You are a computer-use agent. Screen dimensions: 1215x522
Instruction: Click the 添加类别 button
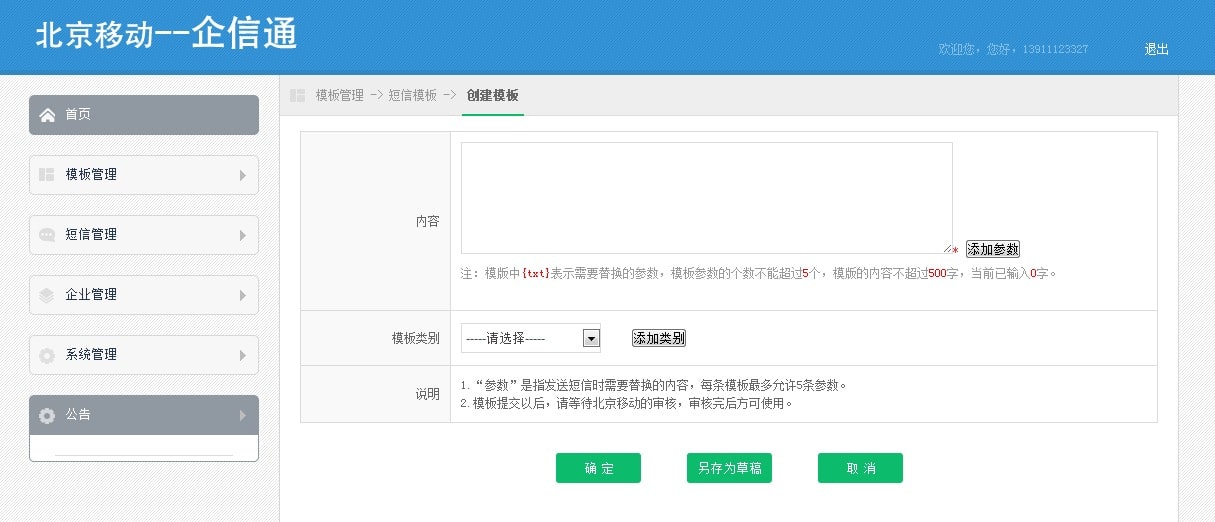[x=659, y=338]
